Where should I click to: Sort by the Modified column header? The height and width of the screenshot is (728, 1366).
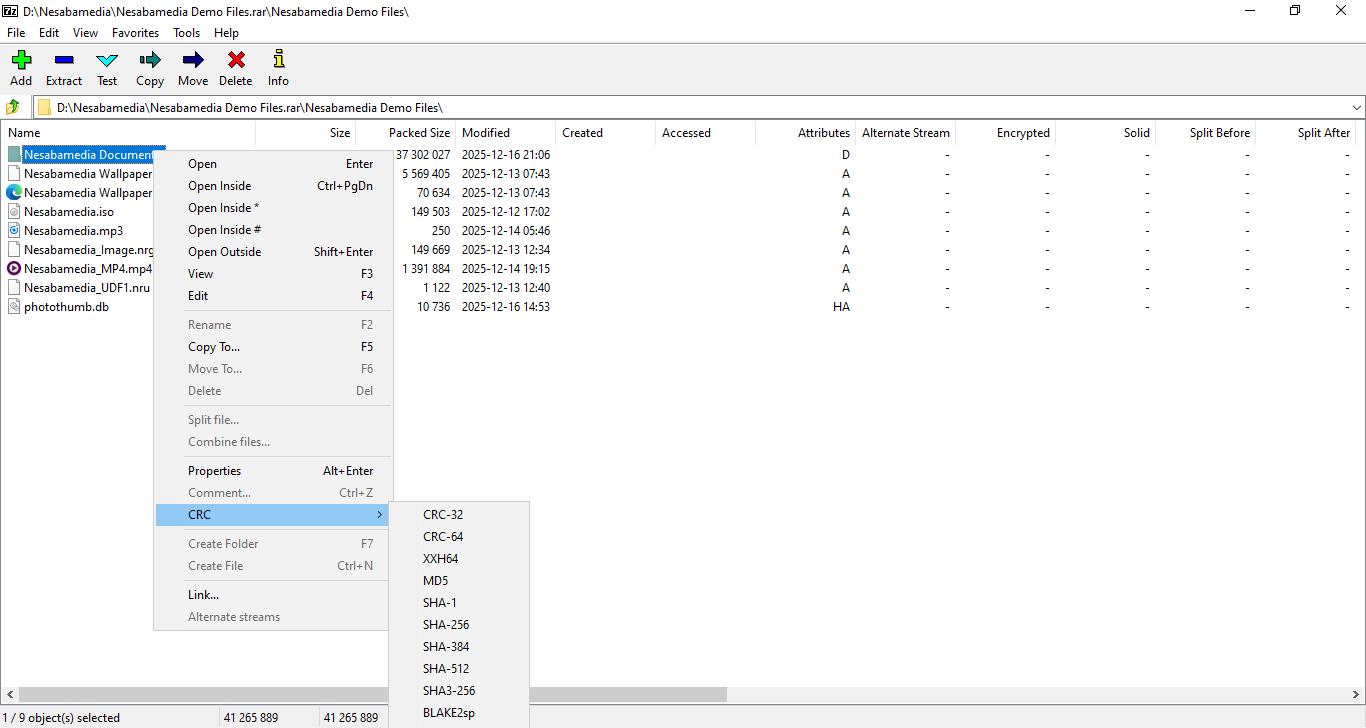[x=486, y=133]
